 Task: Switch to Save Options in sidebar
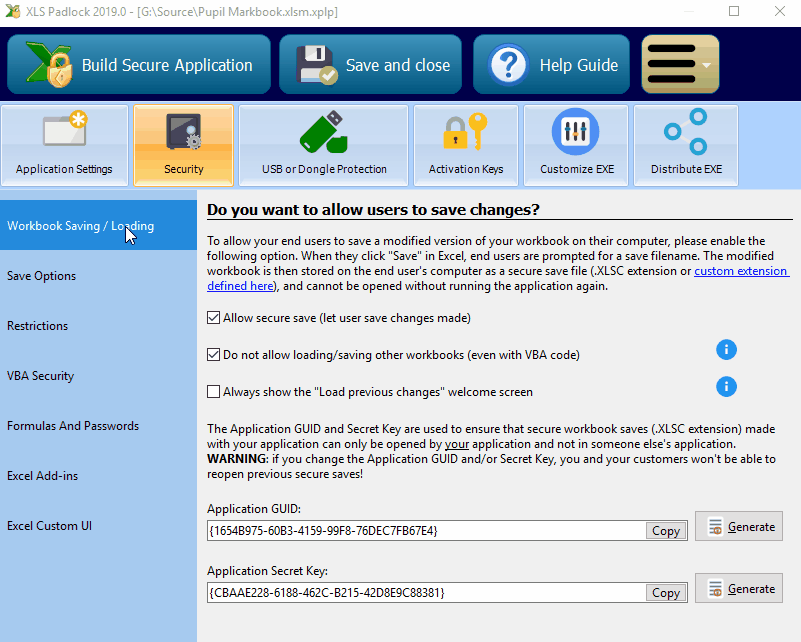(x=41, y=276)
